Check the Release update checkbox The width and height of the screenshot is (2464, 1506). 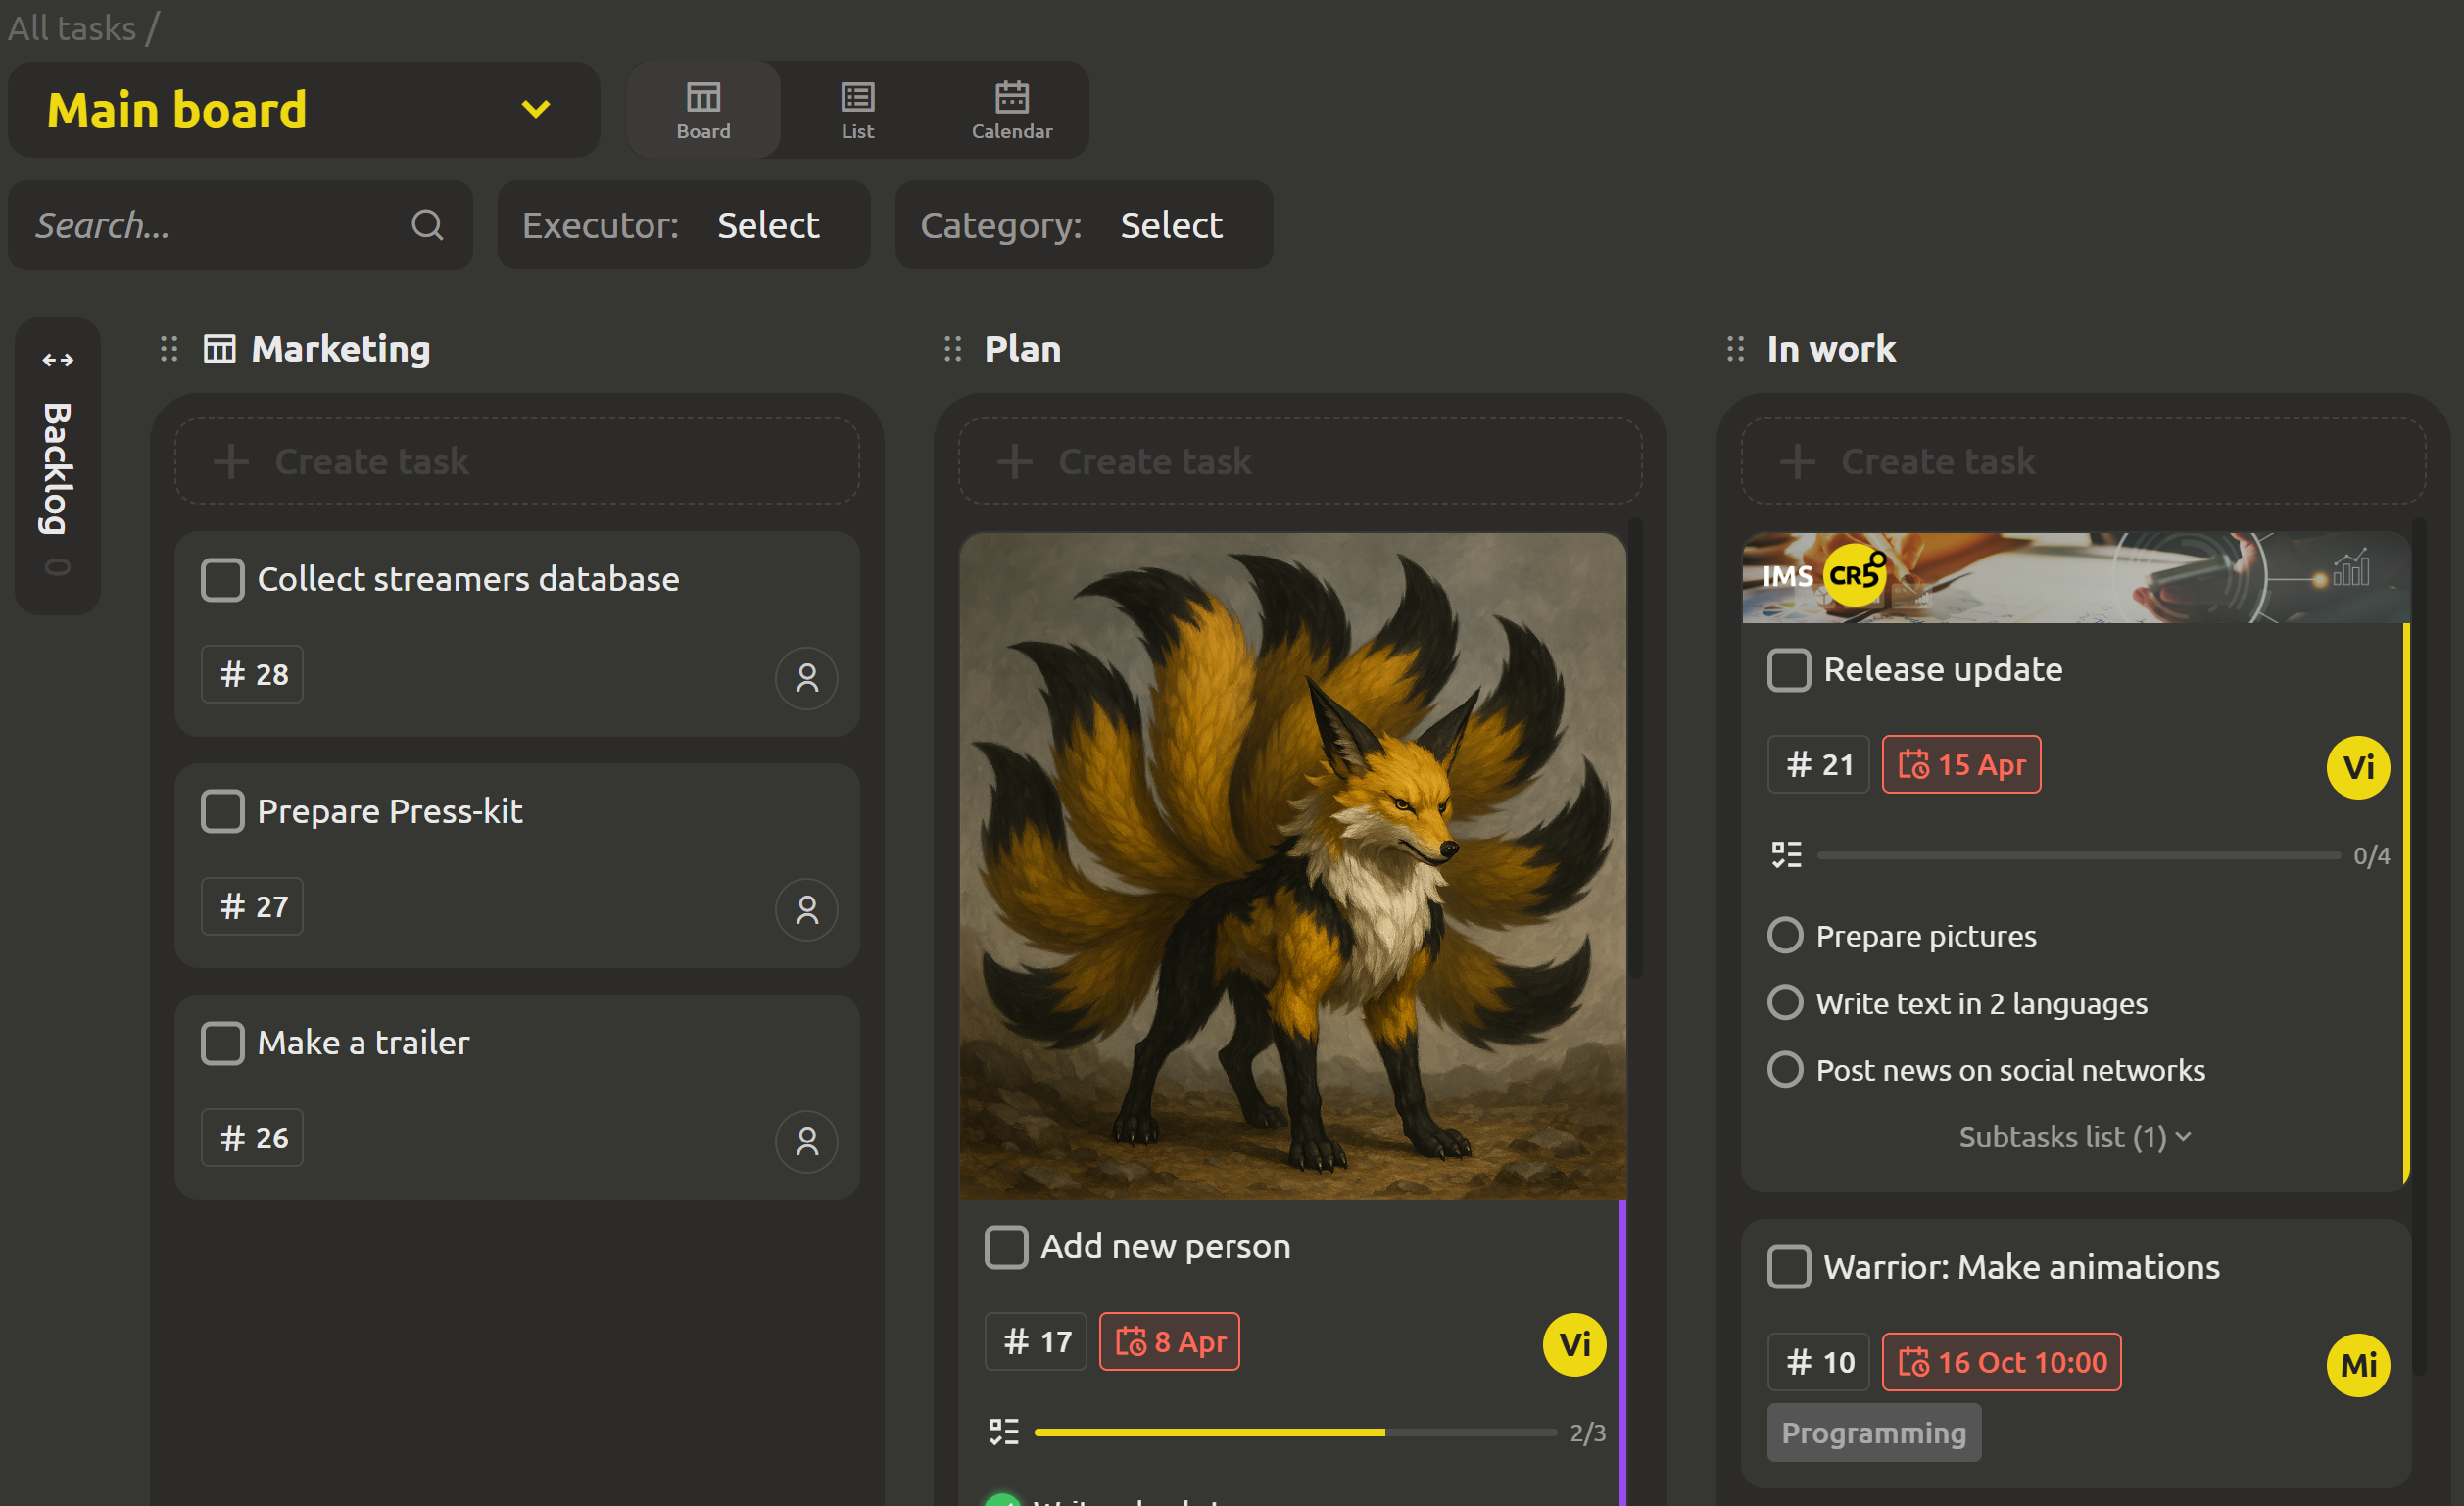tap(1789, 670)
